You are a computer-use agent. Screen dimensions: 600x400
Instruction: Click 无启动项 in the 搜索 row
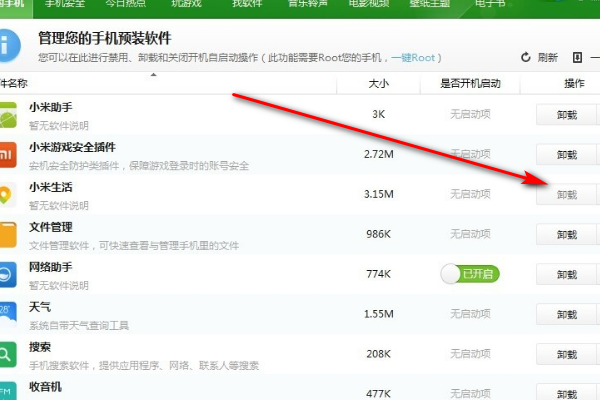(x=470, y=354)
